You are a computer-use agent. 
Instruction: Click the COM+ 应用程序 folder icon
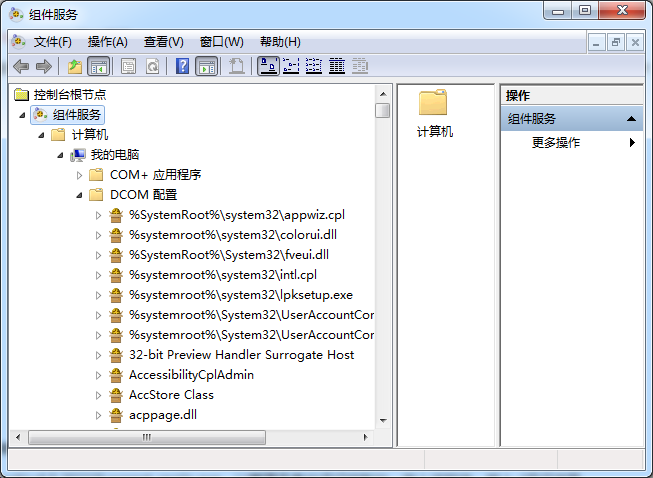(96, 174)
